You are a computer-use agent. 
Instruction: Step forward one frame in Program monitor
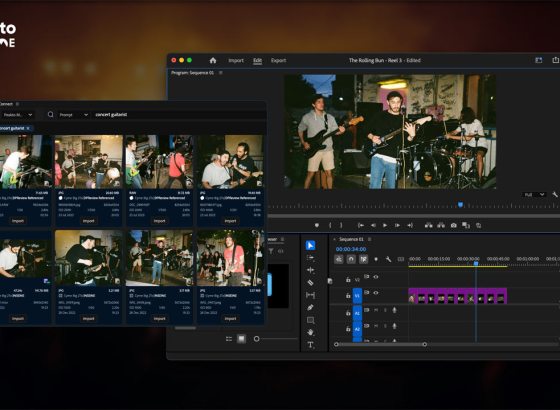click(397, 225)
